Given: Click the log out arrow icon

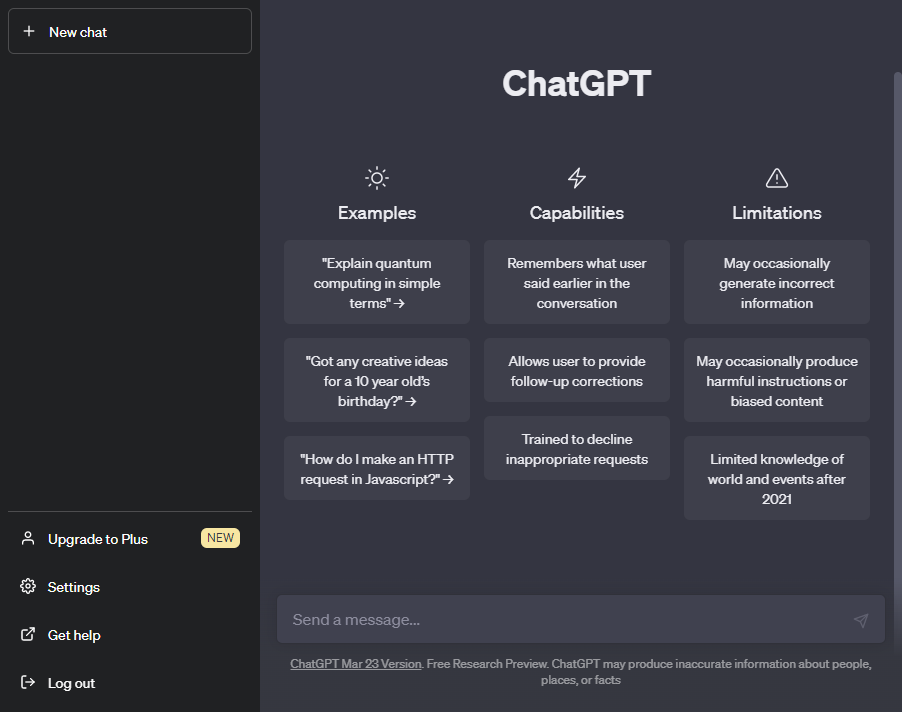Looking at the screenshot, I should coord(28,683).
